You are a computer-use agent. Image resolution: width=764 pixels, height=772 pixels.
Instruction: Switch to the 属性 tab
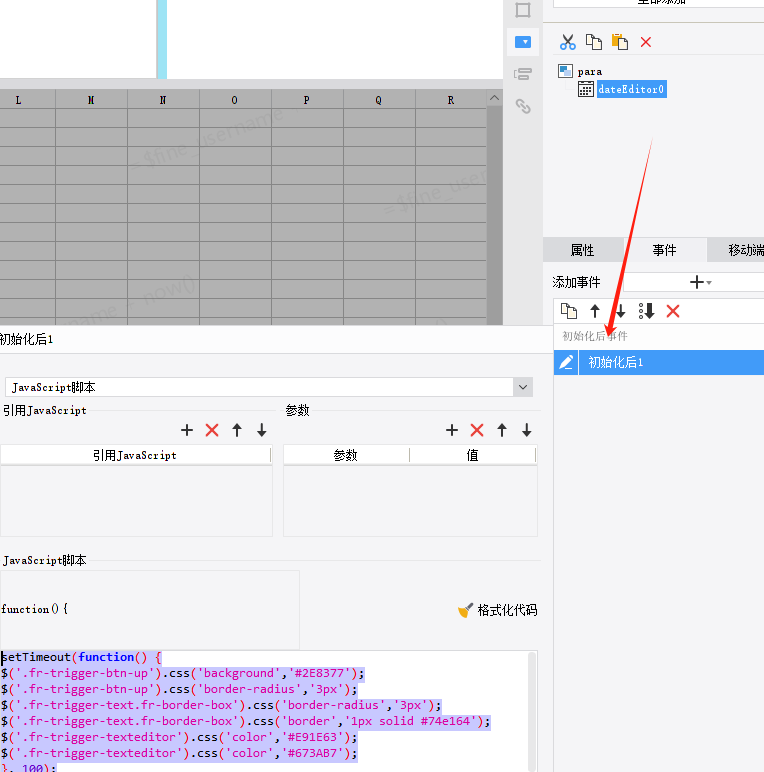coord(583,250)
